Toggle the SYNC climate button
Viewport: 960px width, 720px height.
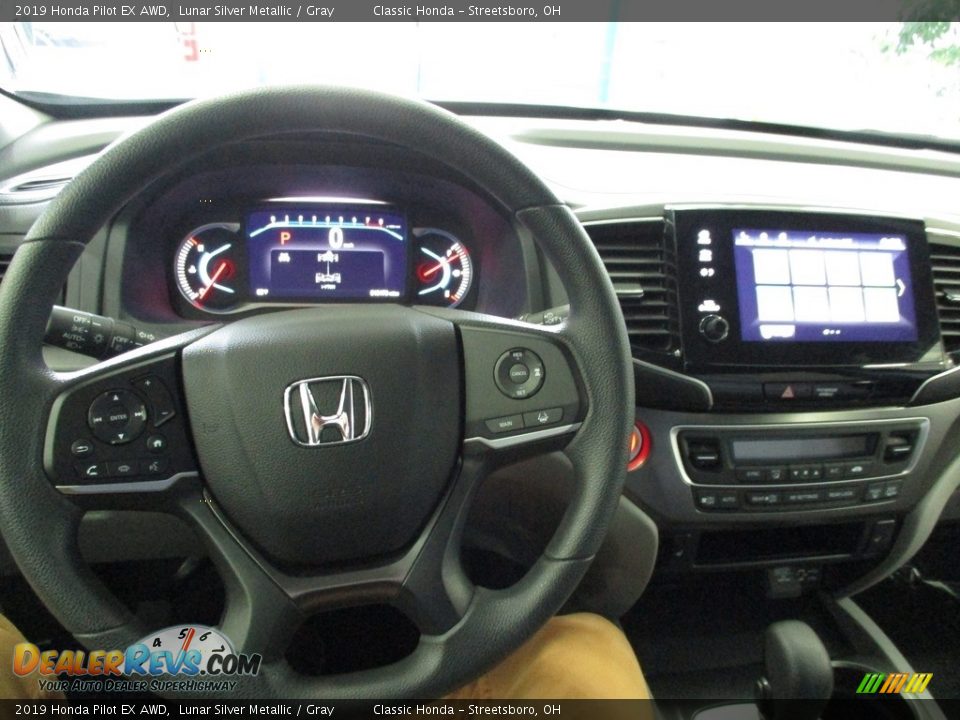(753, 474)
